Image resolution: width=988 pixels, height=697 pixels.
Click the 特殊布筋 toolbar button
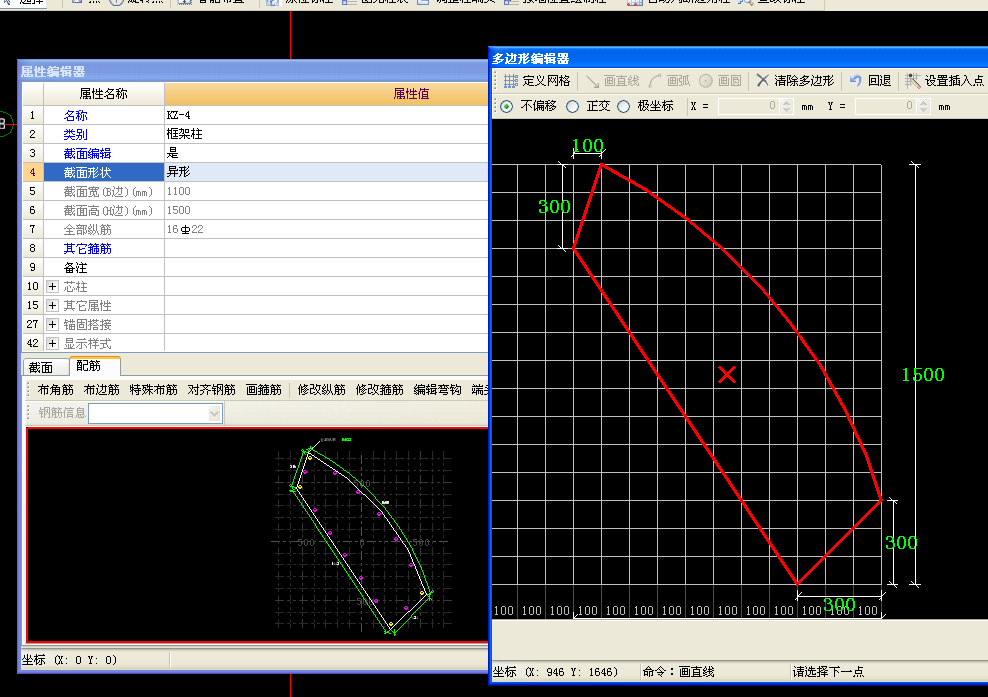[153, 390]
